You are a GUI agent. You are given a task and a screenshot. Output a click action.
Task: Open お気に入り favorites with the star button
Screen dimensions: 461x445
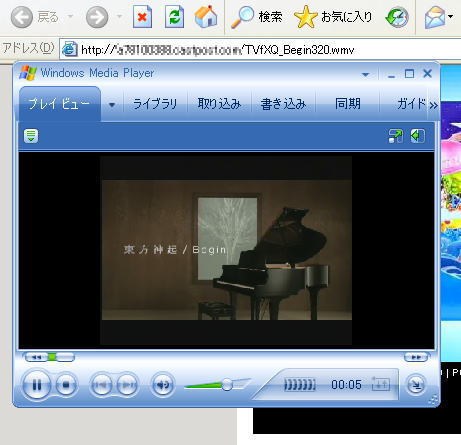coord(333,17)
